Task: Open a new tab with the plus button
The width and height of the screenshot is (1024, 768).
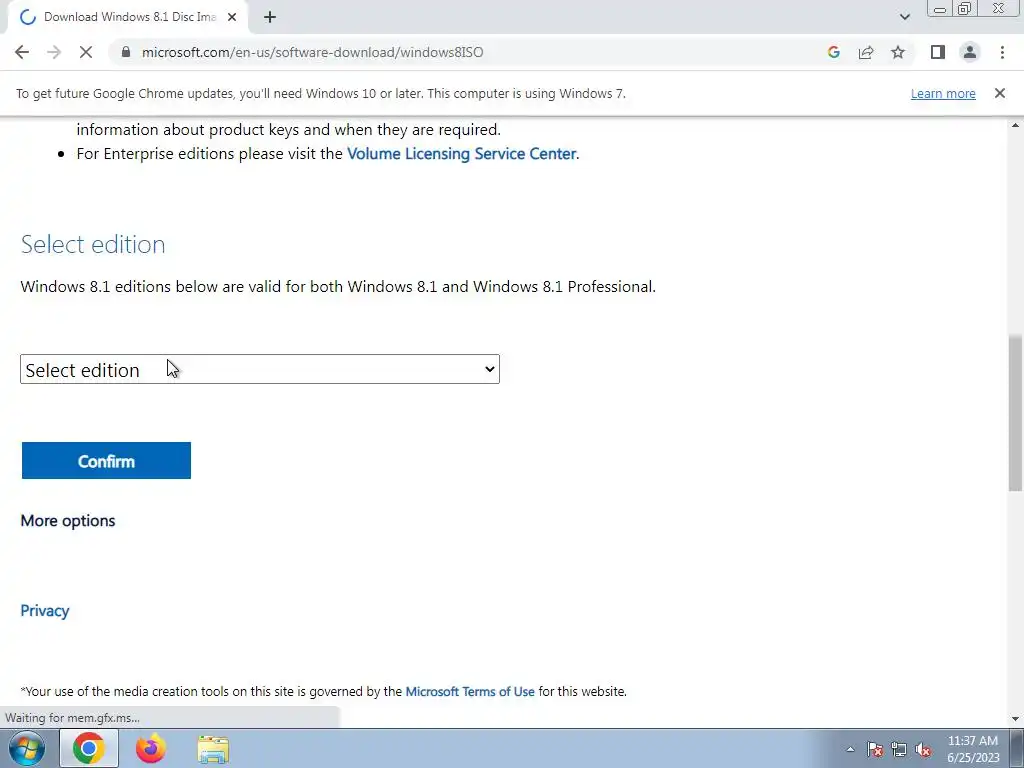Action: pyautogui.click(x=270, y=17)
